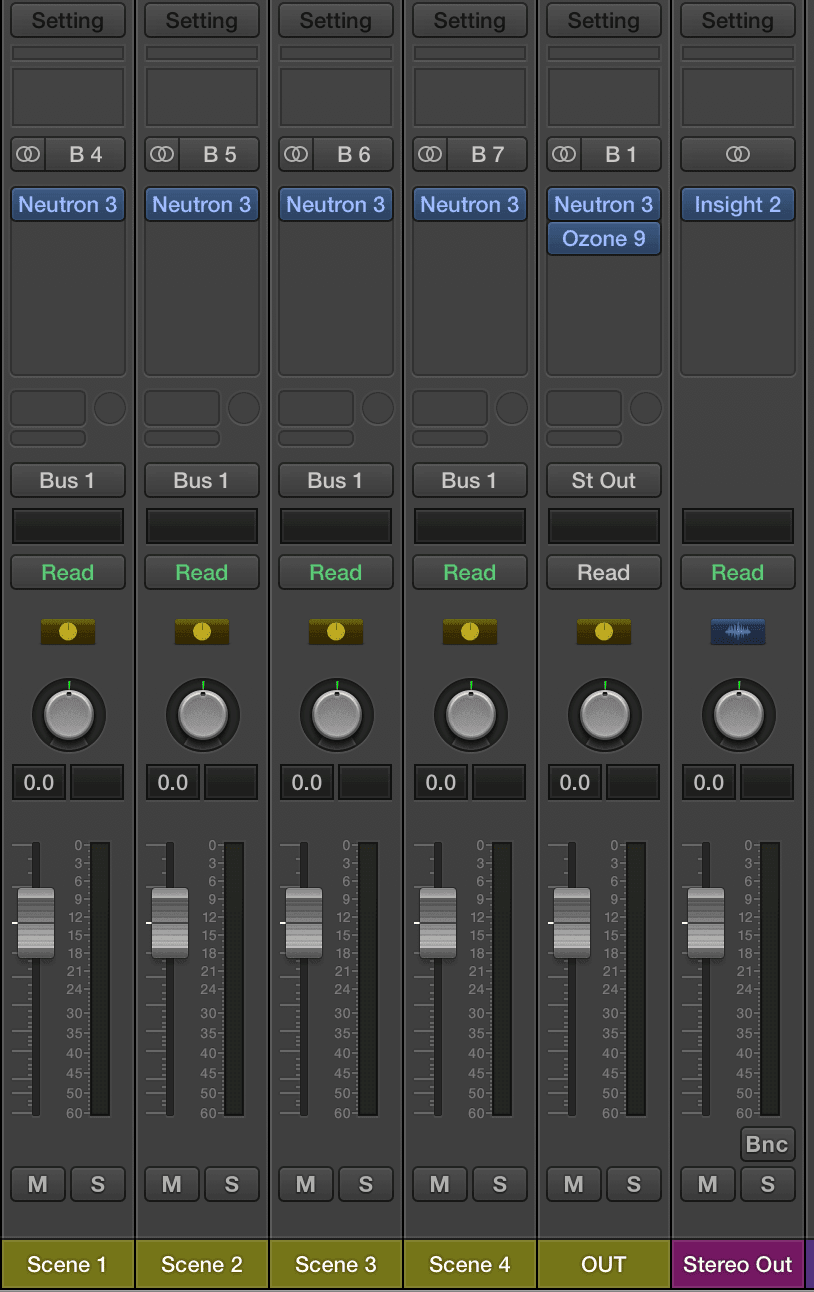This screenshot has width=814, height=1292.
Task: Open the St Out output menu
Action: pos(604,480)
